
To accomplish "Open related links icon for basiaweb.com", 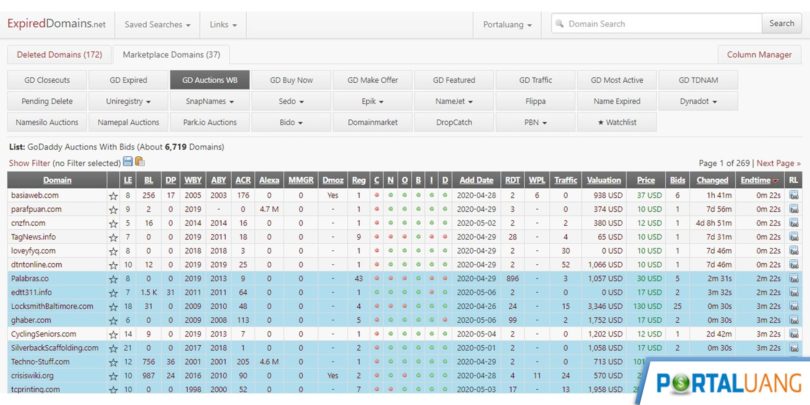I will (793, 195).
